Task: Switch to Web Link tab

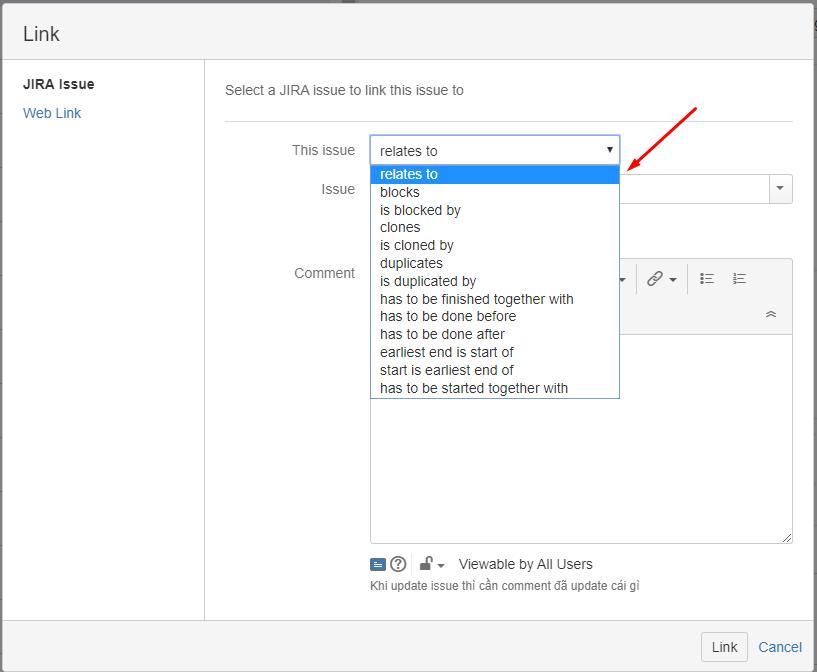Action: click(x=52, y=113)
